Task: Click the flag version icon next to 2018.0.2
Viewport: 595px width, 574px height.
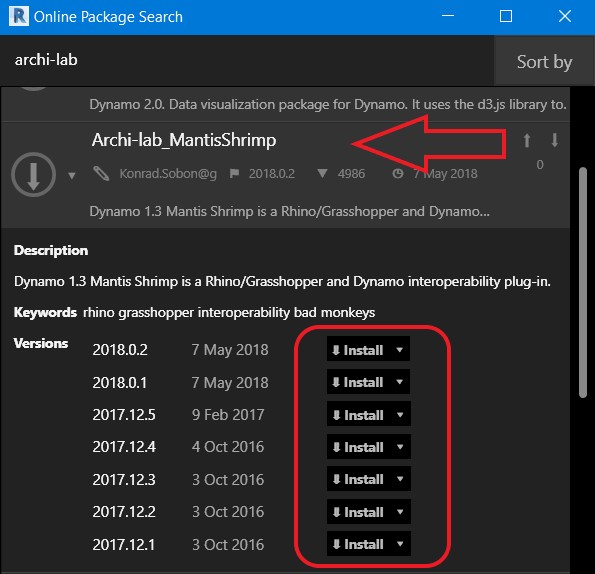Action: [235, 173]
